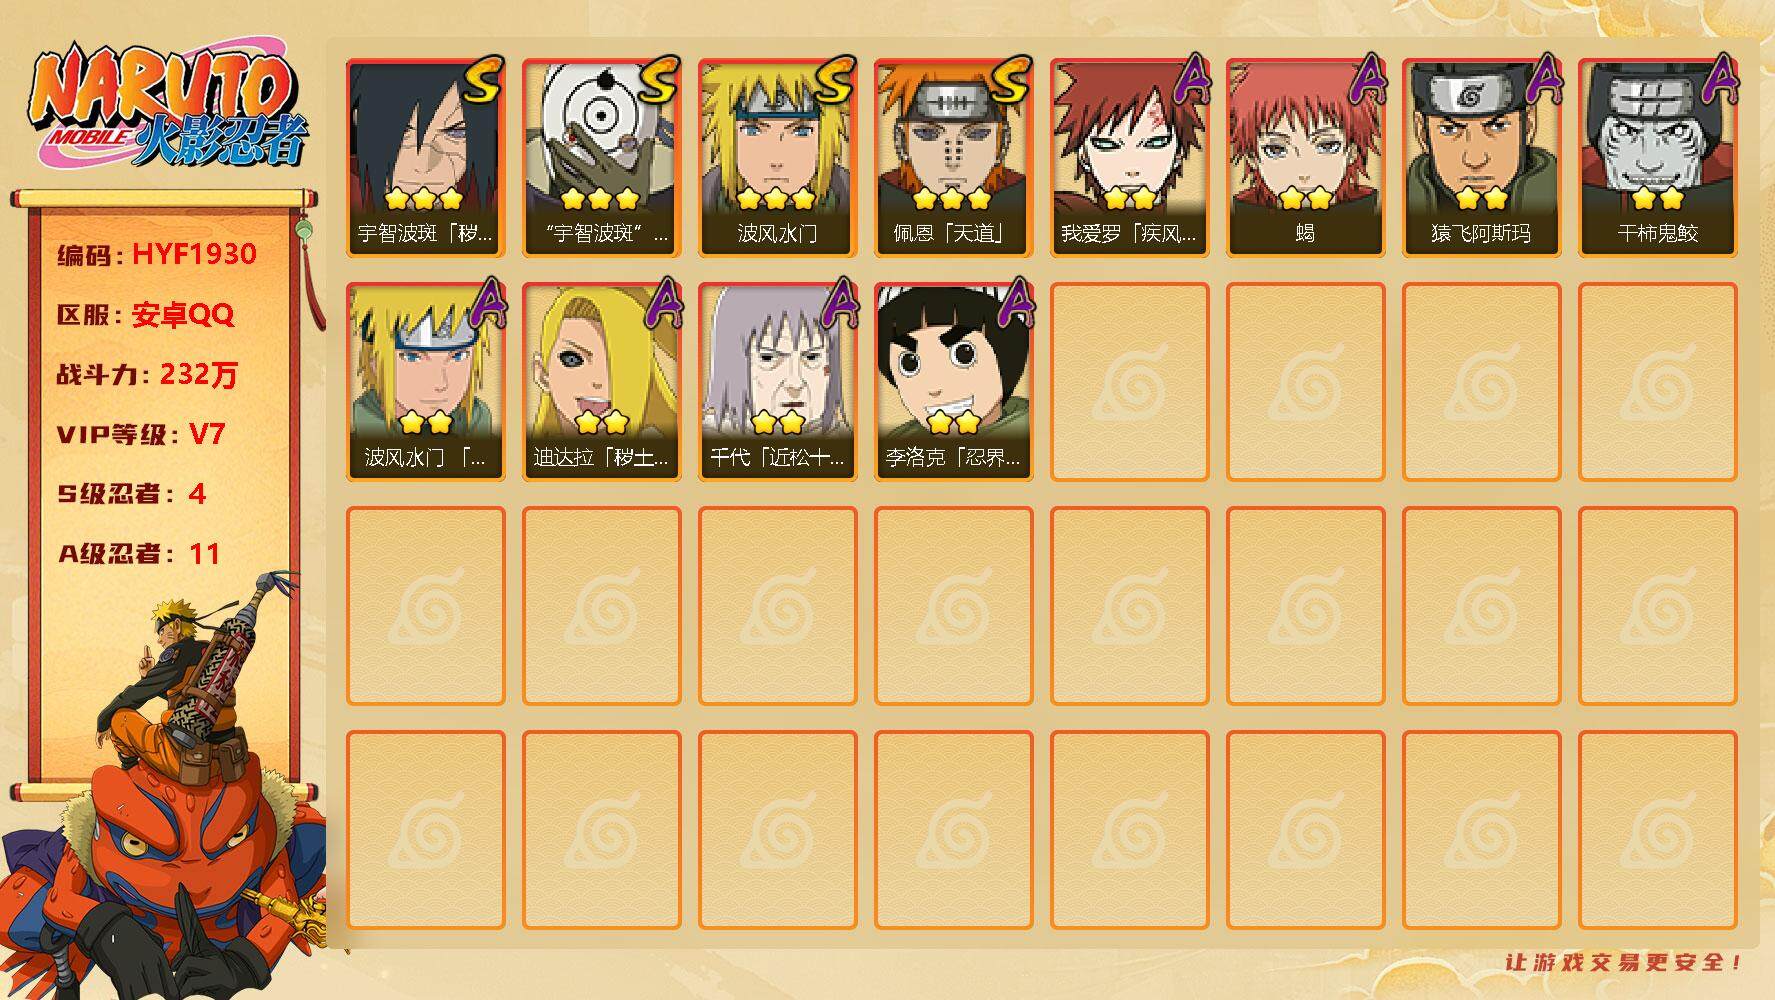The width and height of the screenshot is (1775, 1000).
Task: Select the 宇智波斑「秽… ninja card
Action: [426, 157]
